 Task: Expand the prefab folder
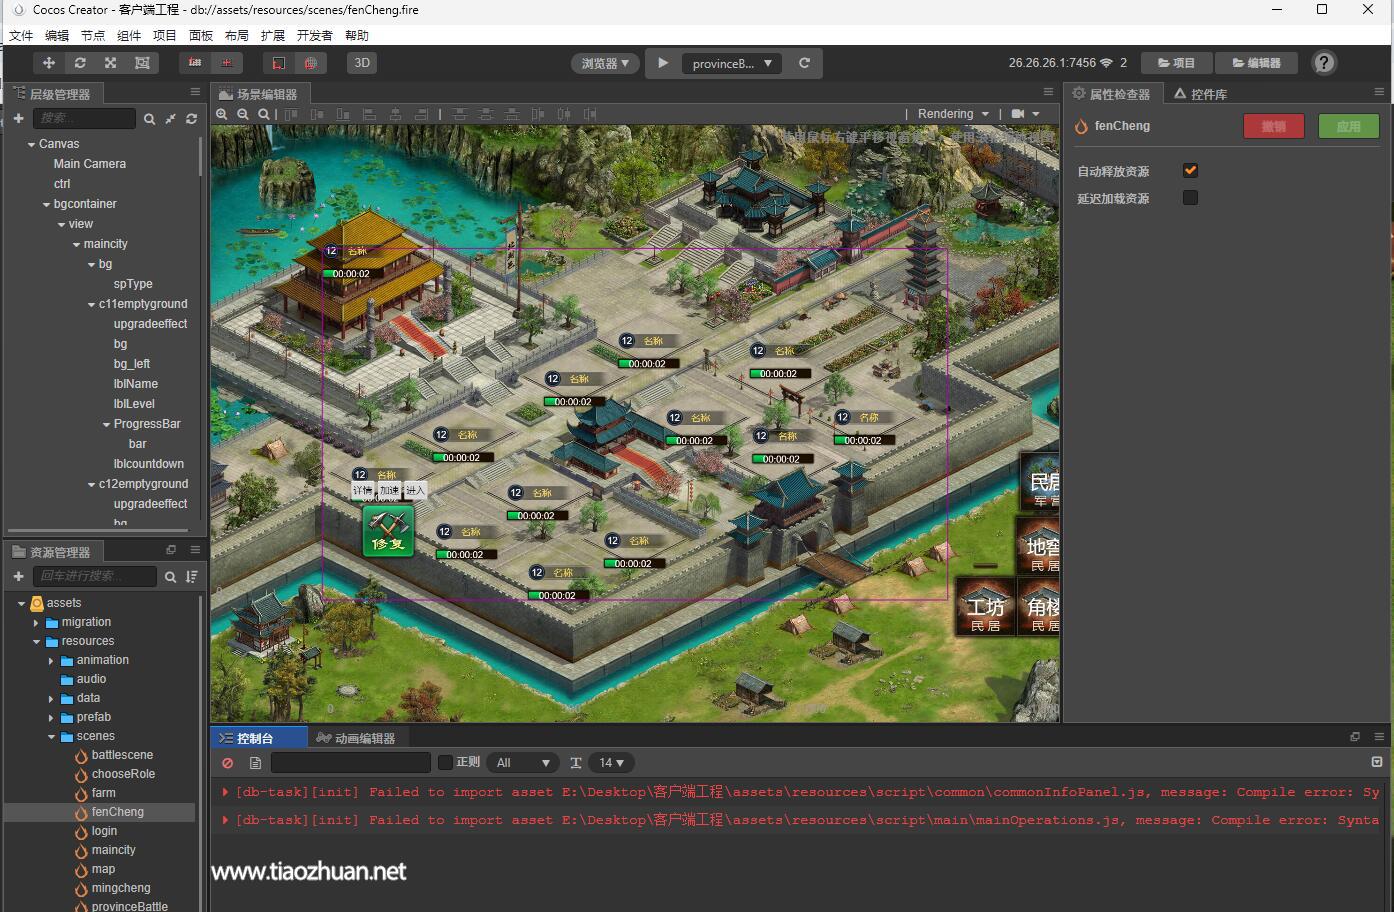pyautogui.click(x=51, y=718)
